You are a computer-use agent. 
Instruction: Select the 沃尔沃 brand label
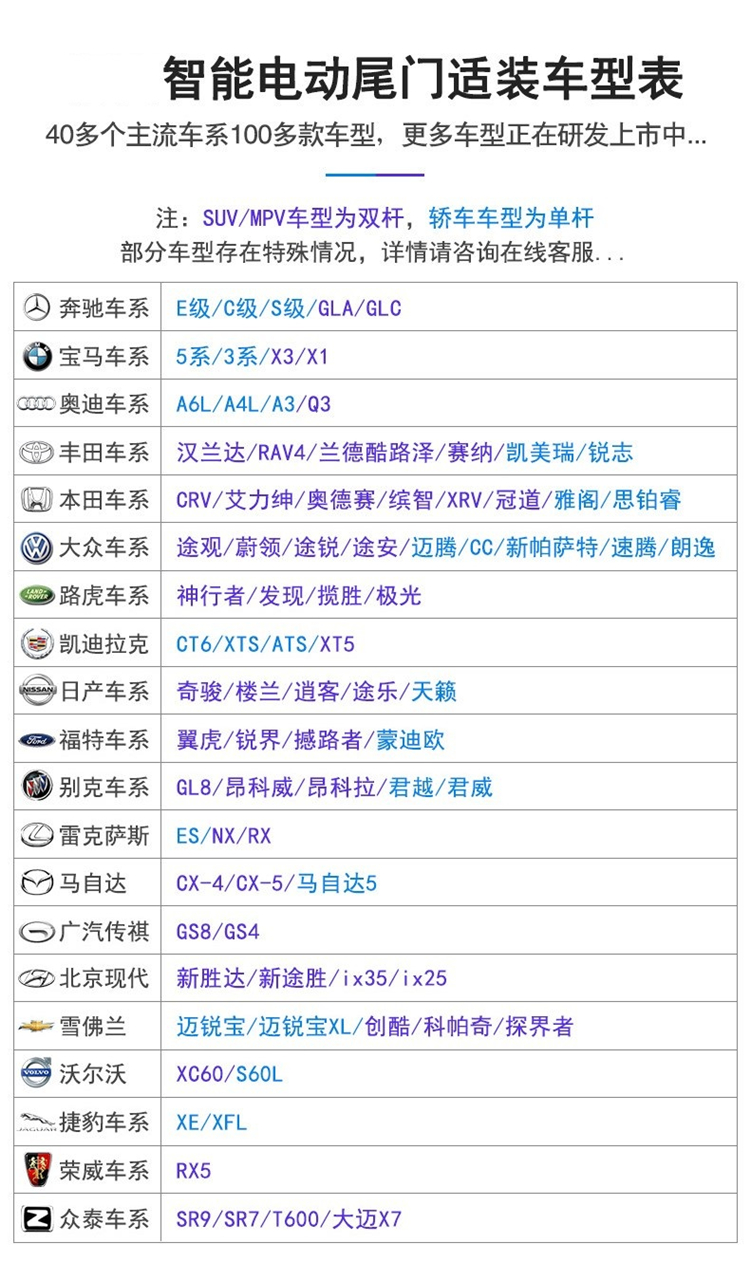[92, 1075]
